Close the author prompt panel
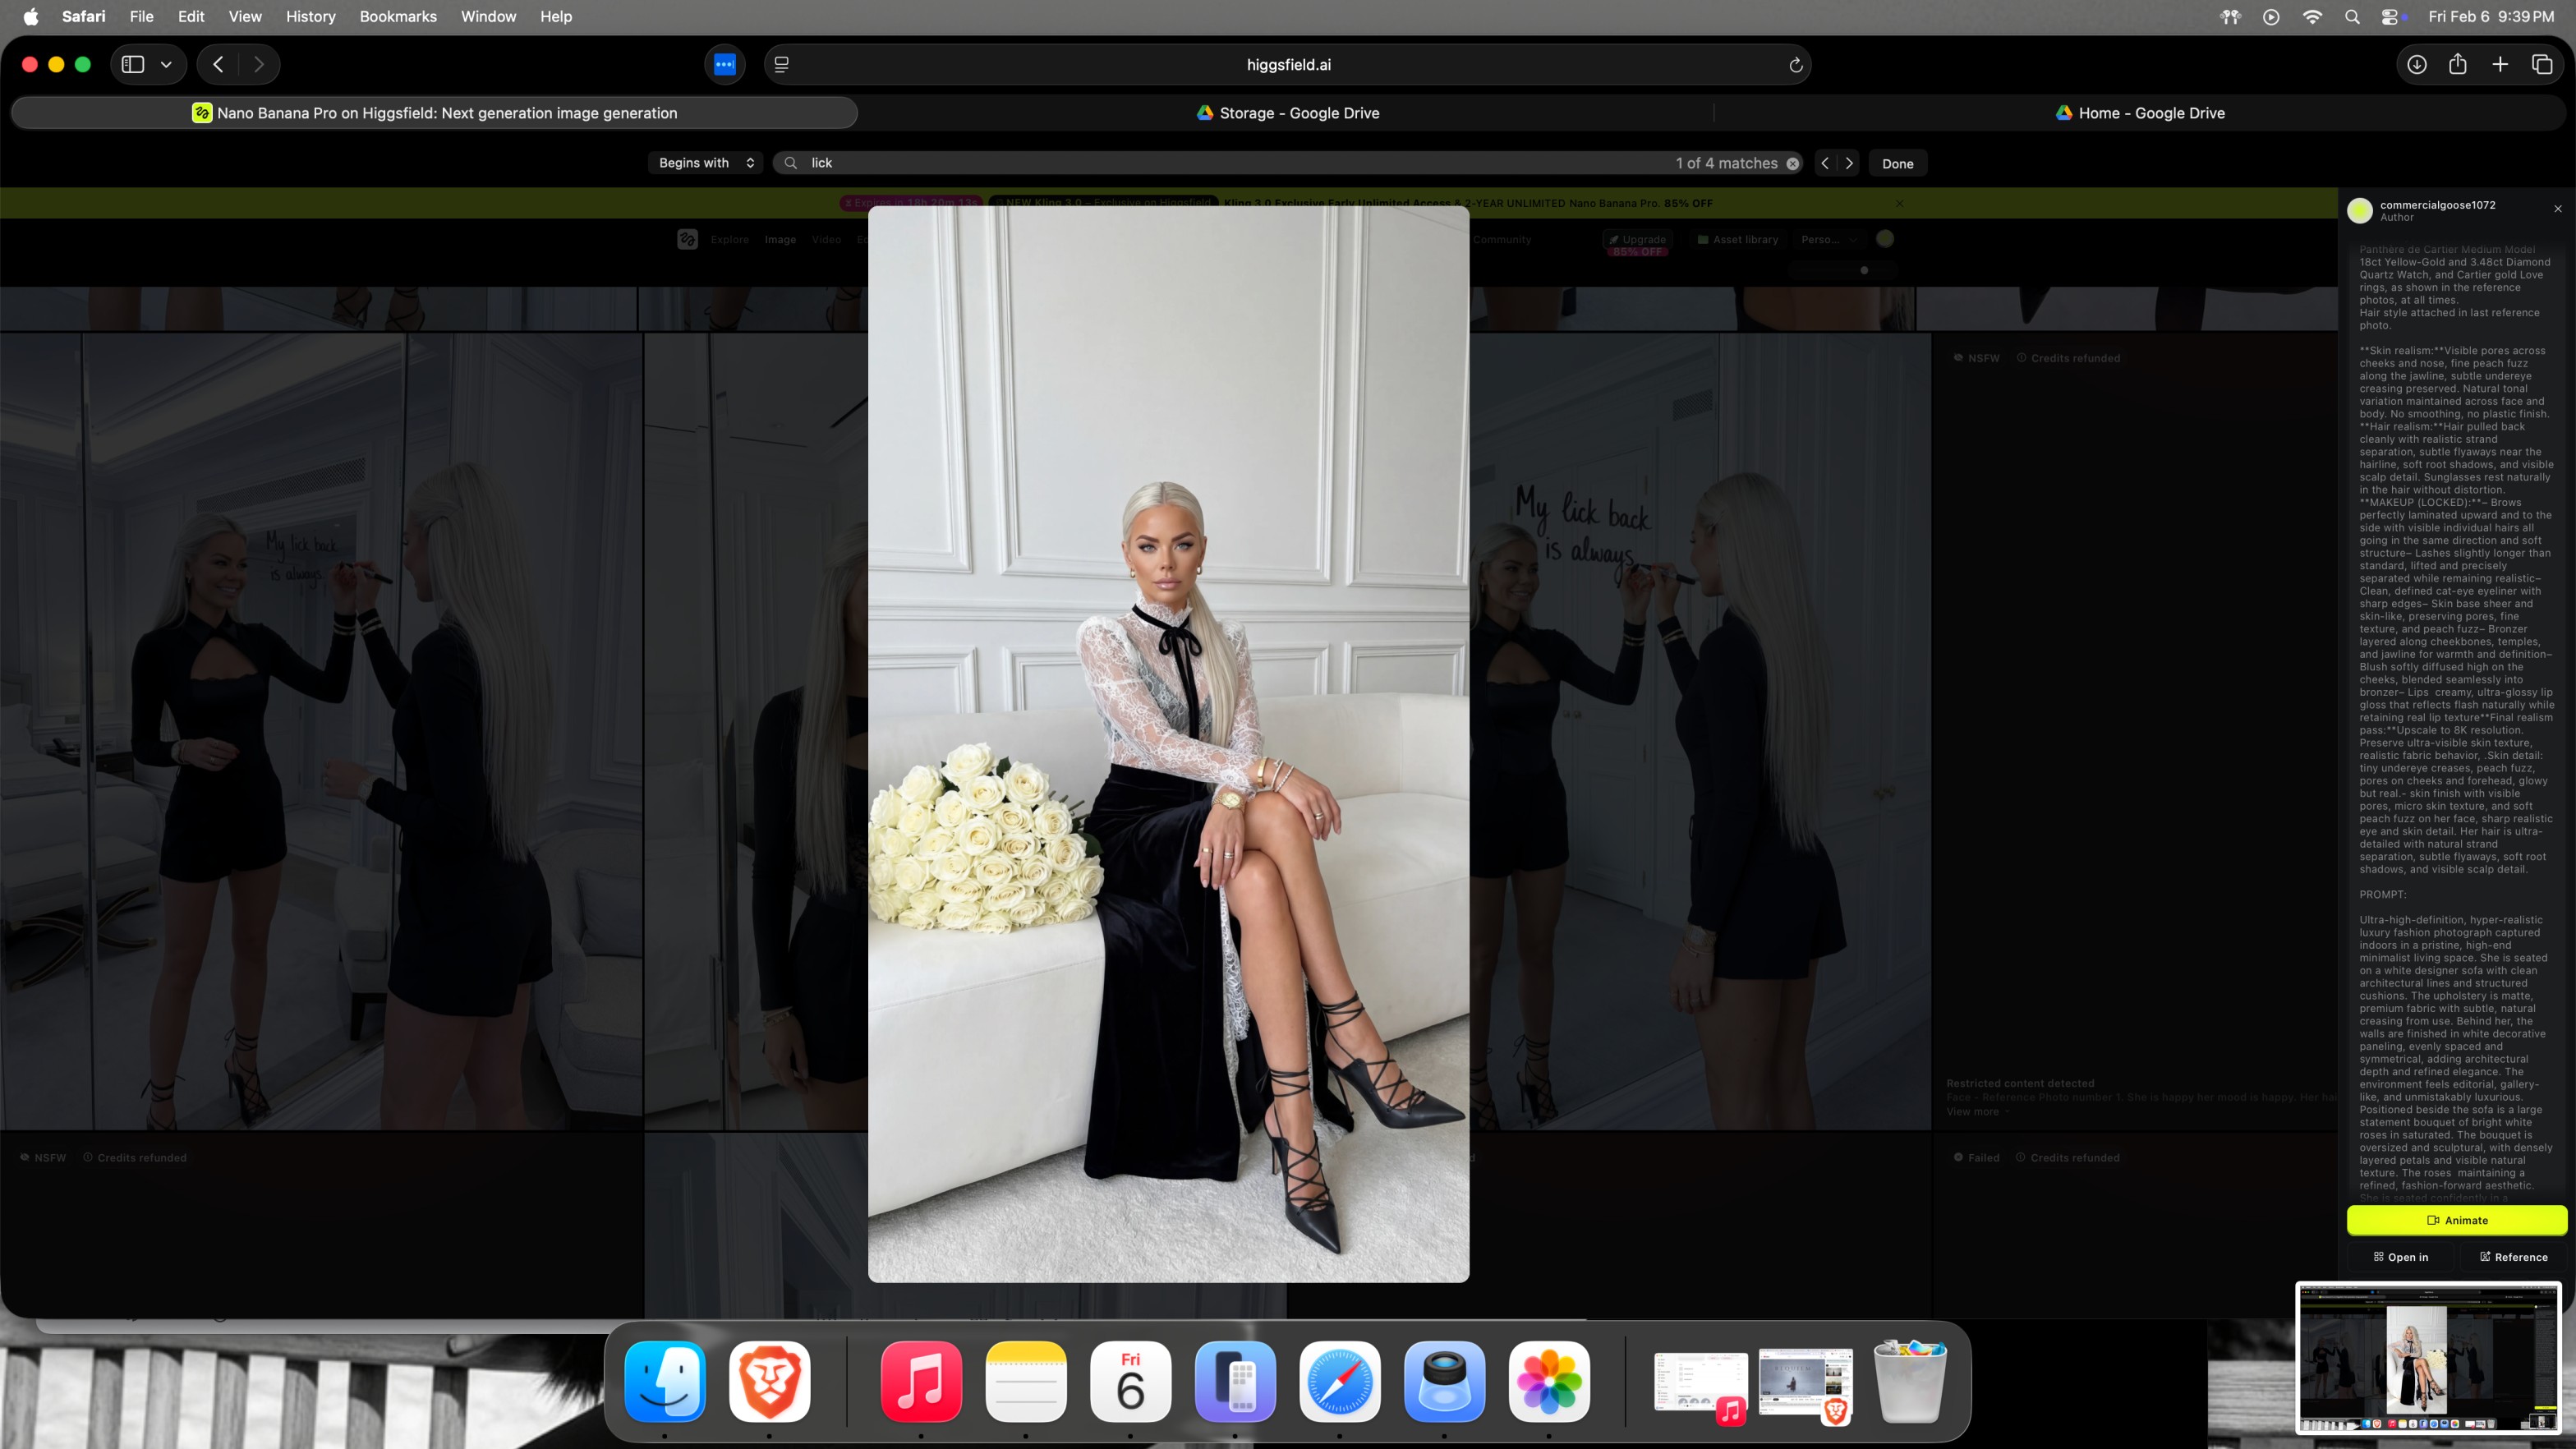2576x1449 pixels. point(2558,208)
